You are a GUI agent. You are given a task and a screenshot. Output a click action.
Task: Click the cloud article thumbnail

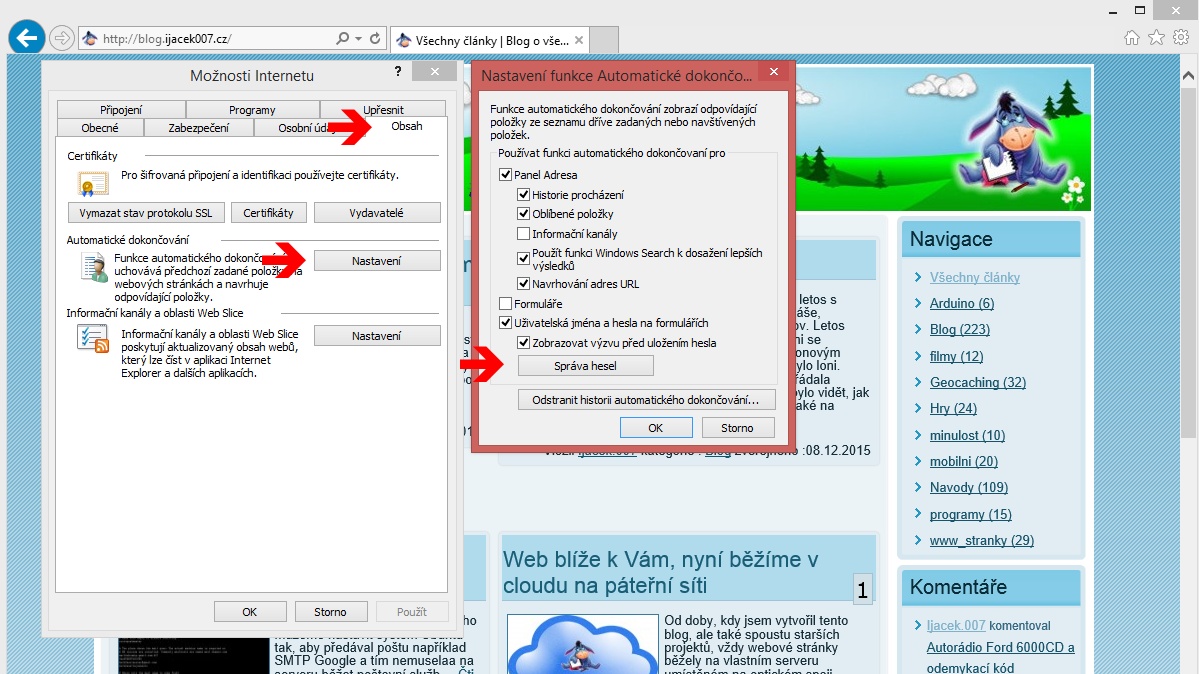click(582, 644)
